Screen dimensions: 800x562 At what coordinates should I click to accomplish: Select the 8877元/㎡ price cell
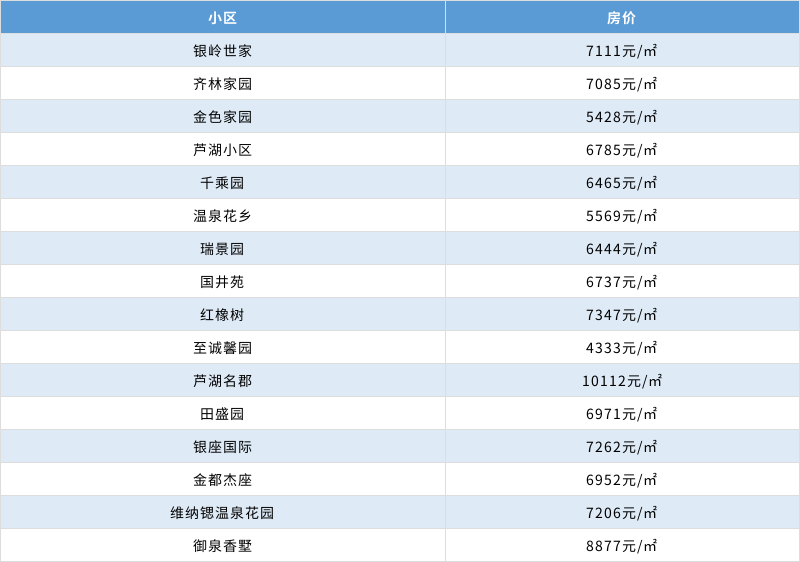pos(621,545)
